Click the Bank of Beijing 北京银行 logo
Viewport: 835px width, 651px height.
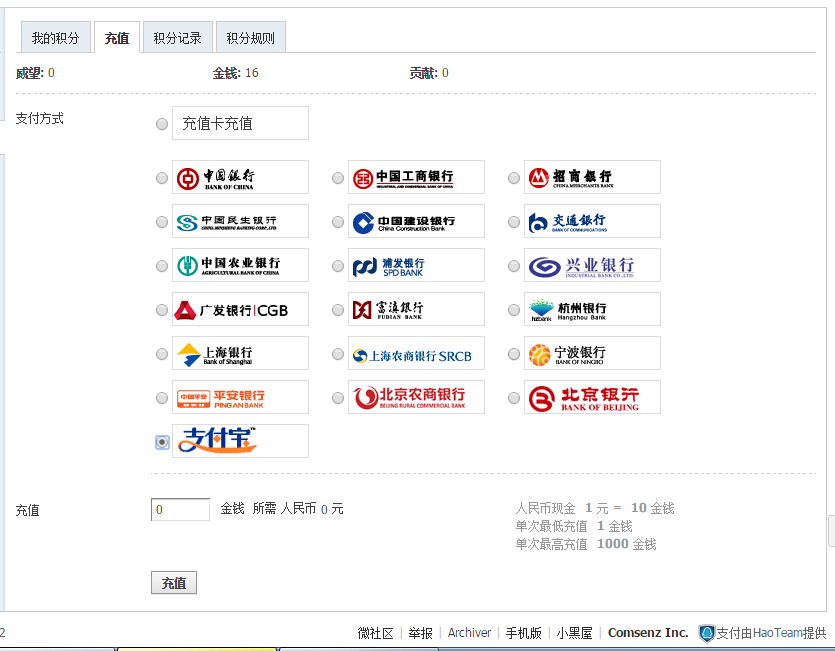[x=592, y=397]
